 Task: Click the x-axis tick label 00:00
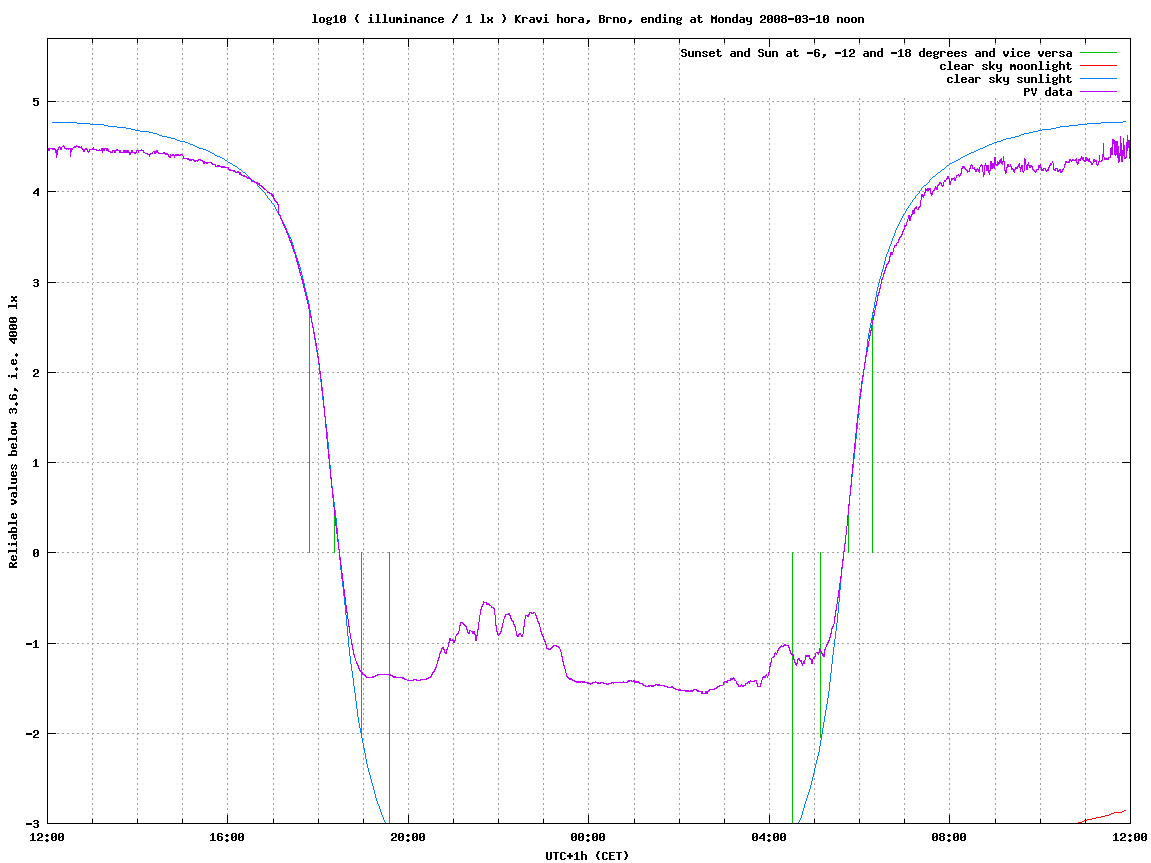(x=589, y=837)
